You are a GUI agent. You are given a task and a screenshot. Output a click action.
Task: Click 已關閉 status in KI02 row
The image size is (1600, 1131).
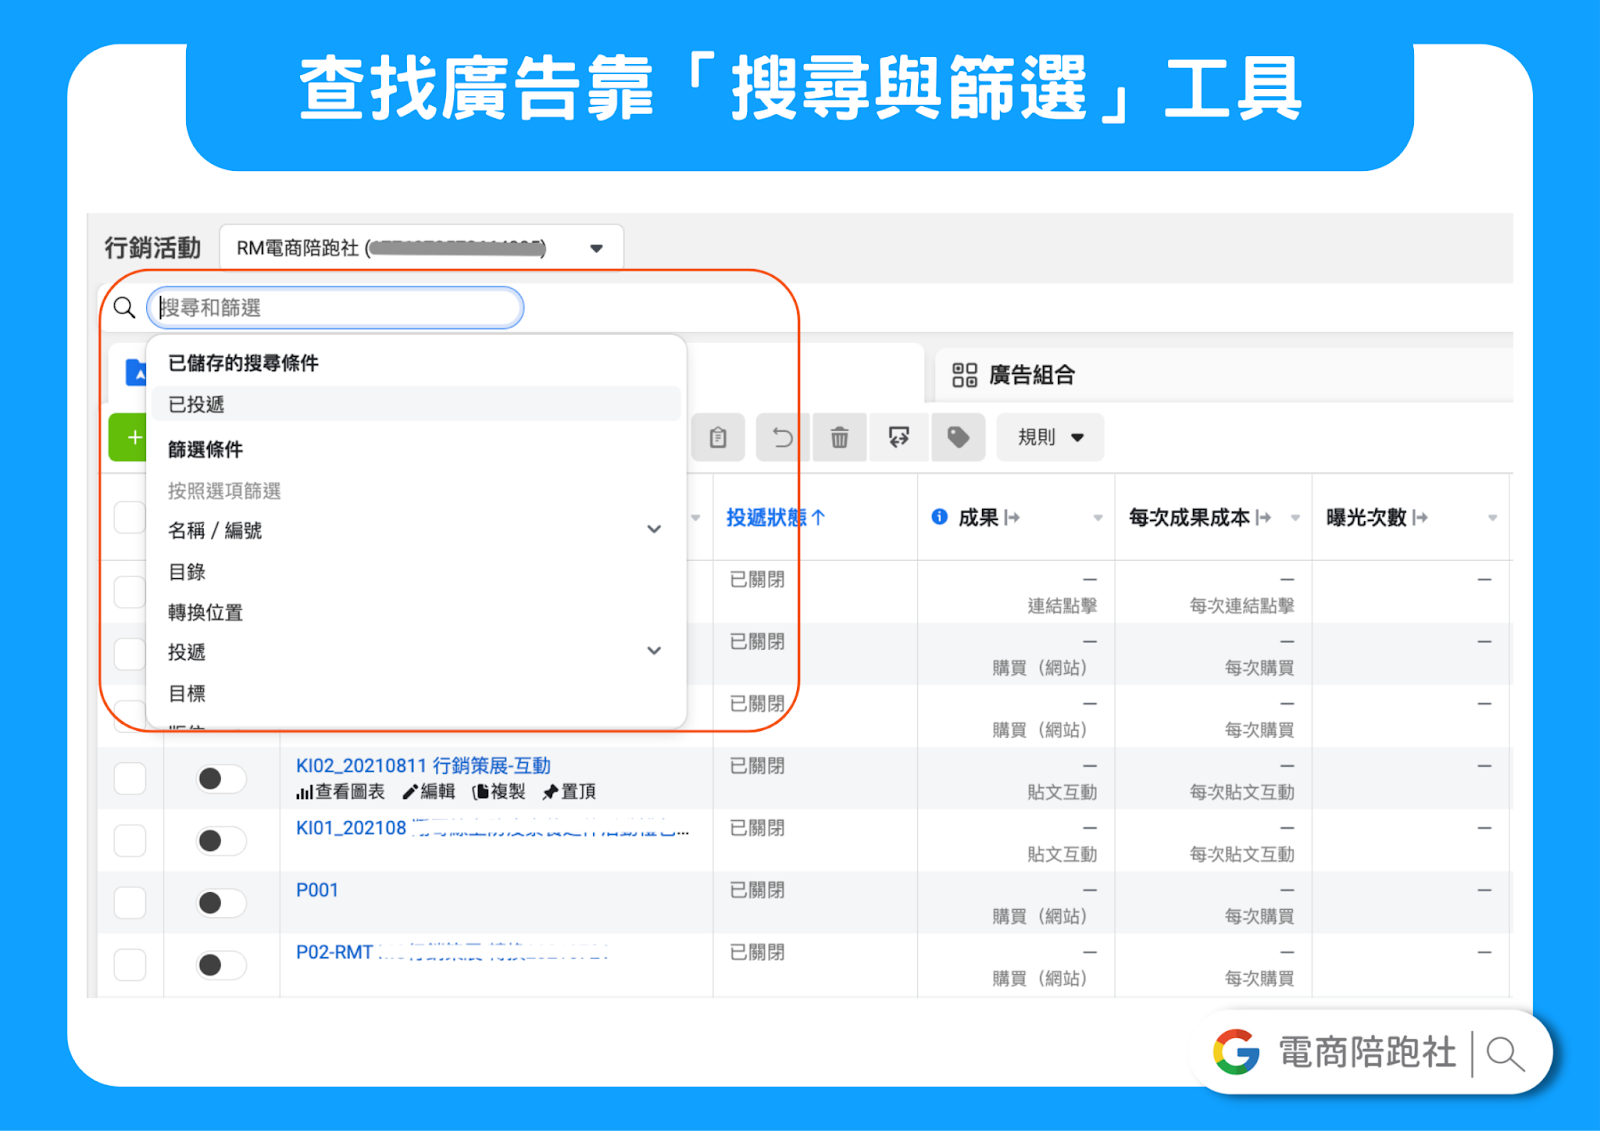[x=757, y=766]
